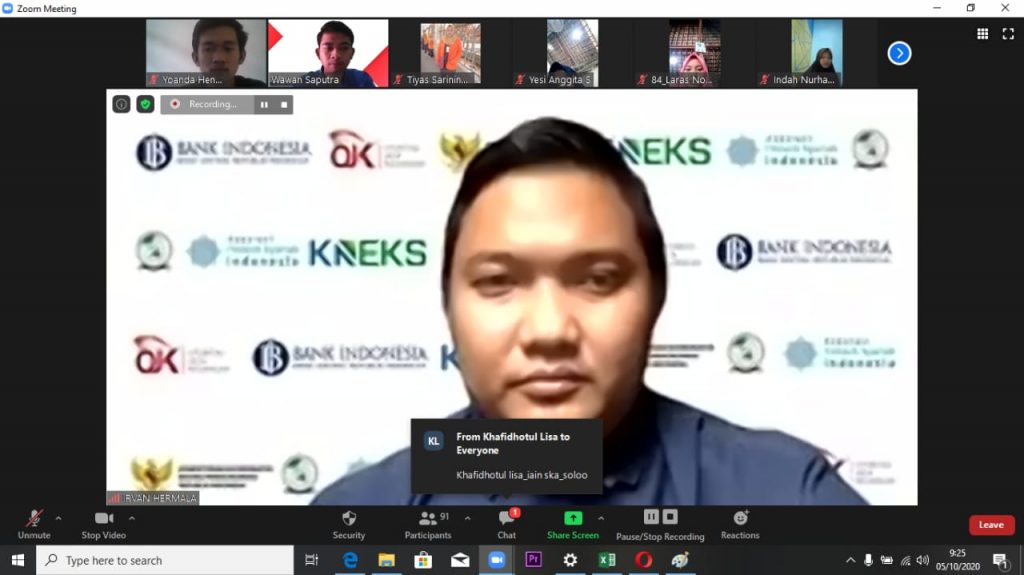Expand arrow next to Participants
This screenshot has height=575, width=1024.
(x=468, y=518)
